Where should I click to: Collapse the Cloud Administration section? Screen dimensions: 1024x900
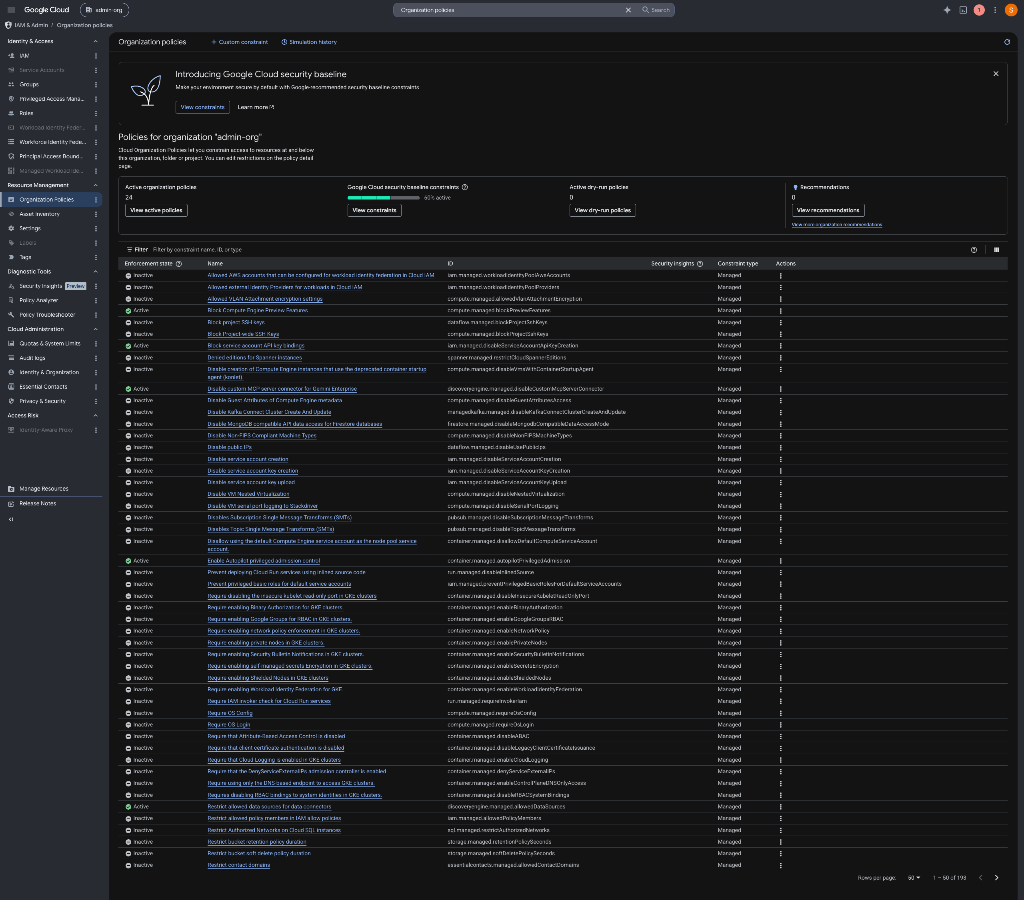tap(95, 329)
